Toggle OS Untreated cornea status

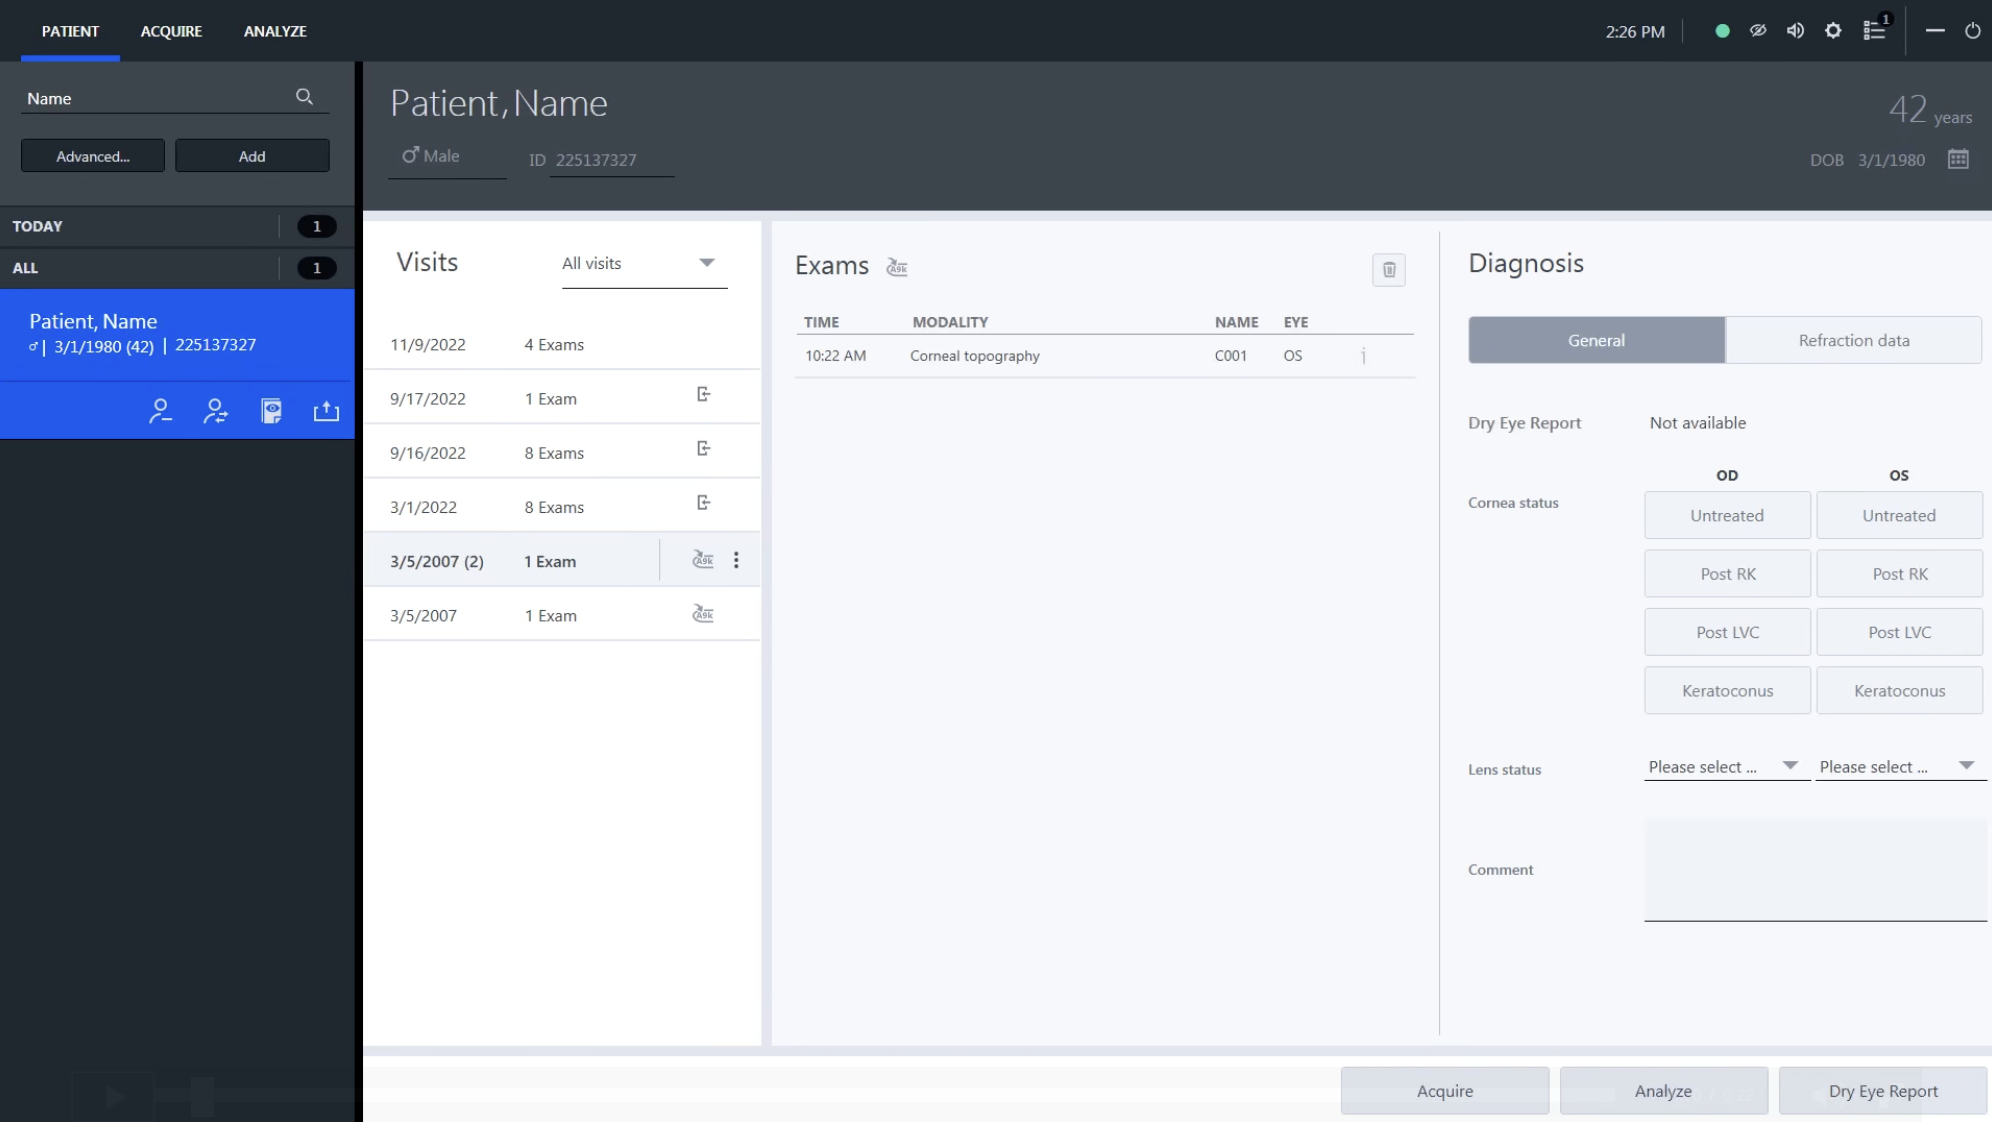pos(1899,515)
